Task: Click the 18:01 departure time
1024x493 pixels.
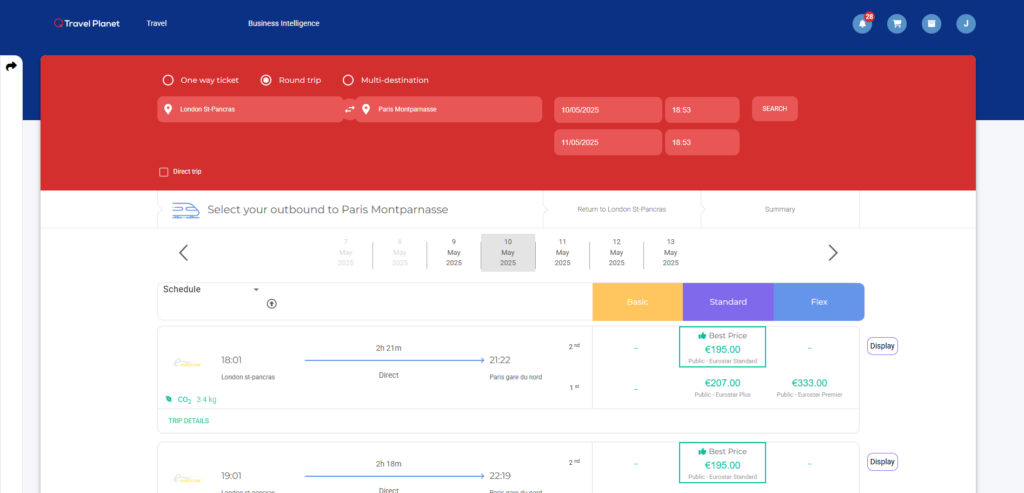Action: click(232, 360)
